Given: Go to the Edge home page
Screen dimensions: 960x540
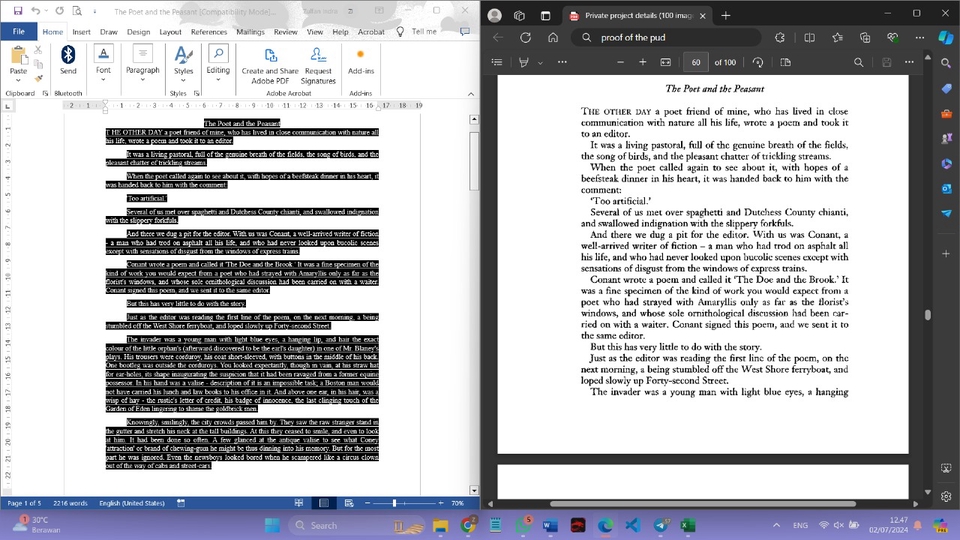Looking at the screenshot, I should (553, 37).
